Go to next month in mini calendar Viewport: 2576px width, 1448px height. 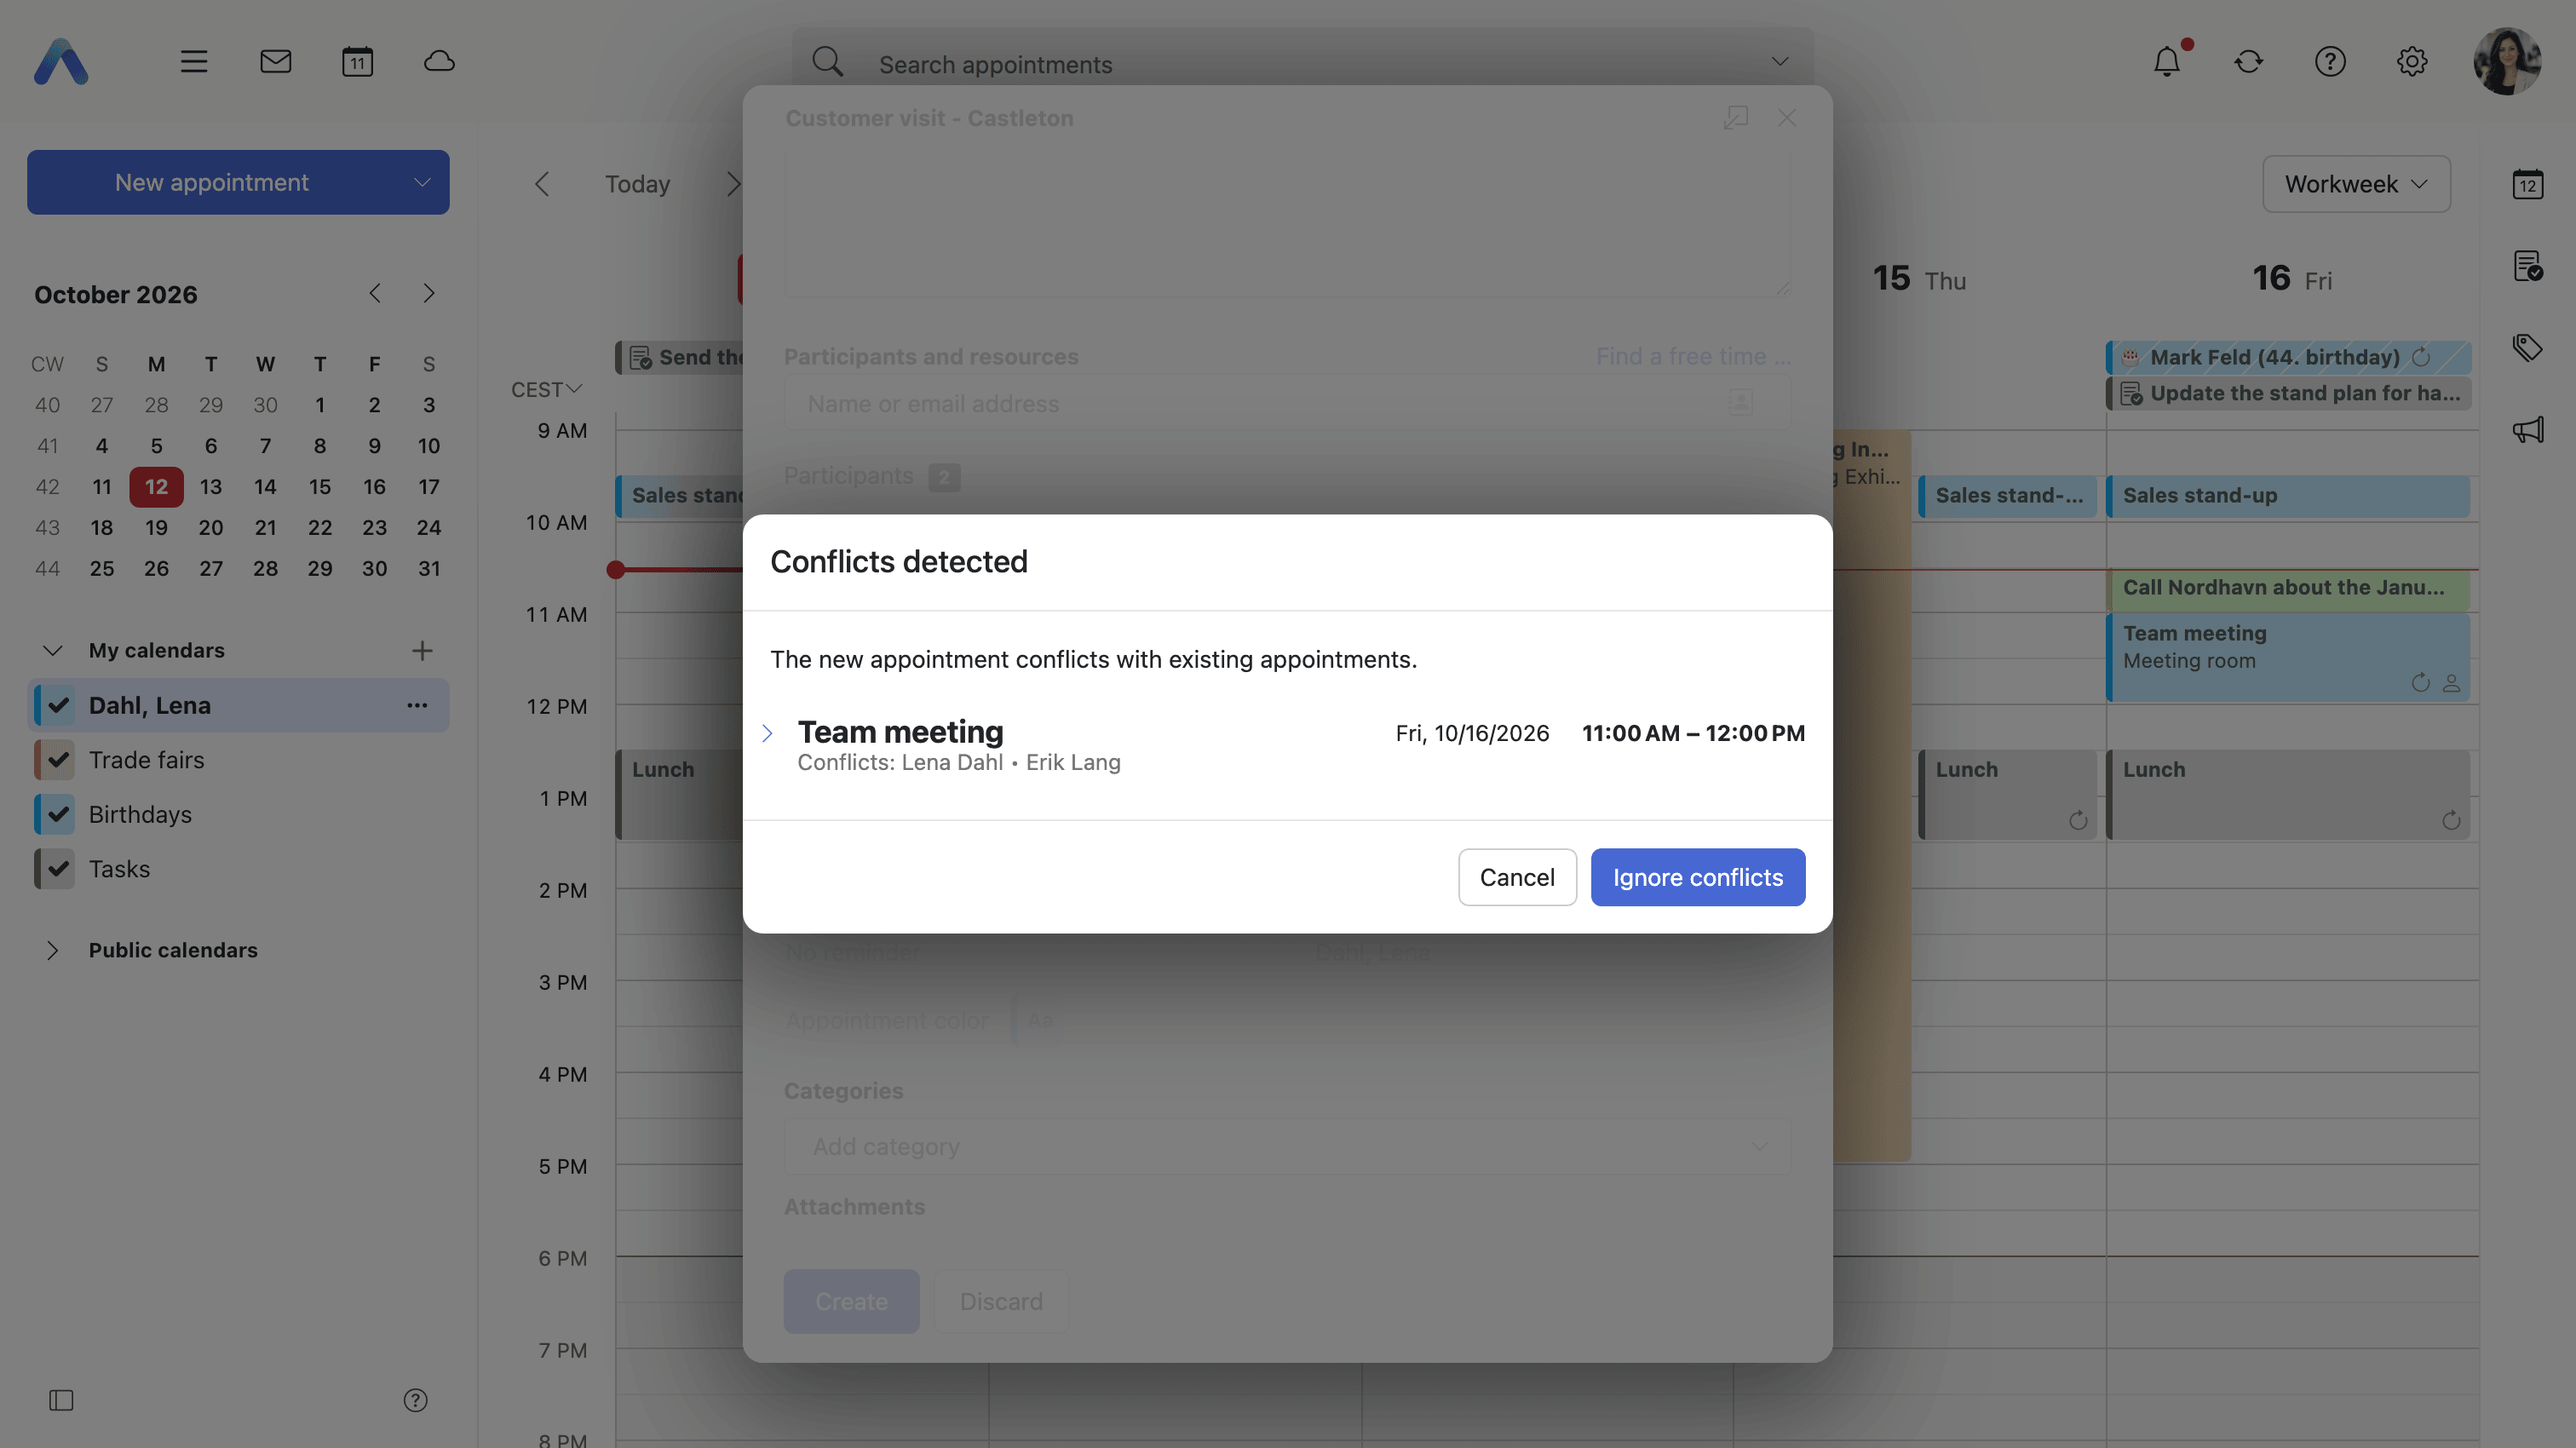(429, 293)
